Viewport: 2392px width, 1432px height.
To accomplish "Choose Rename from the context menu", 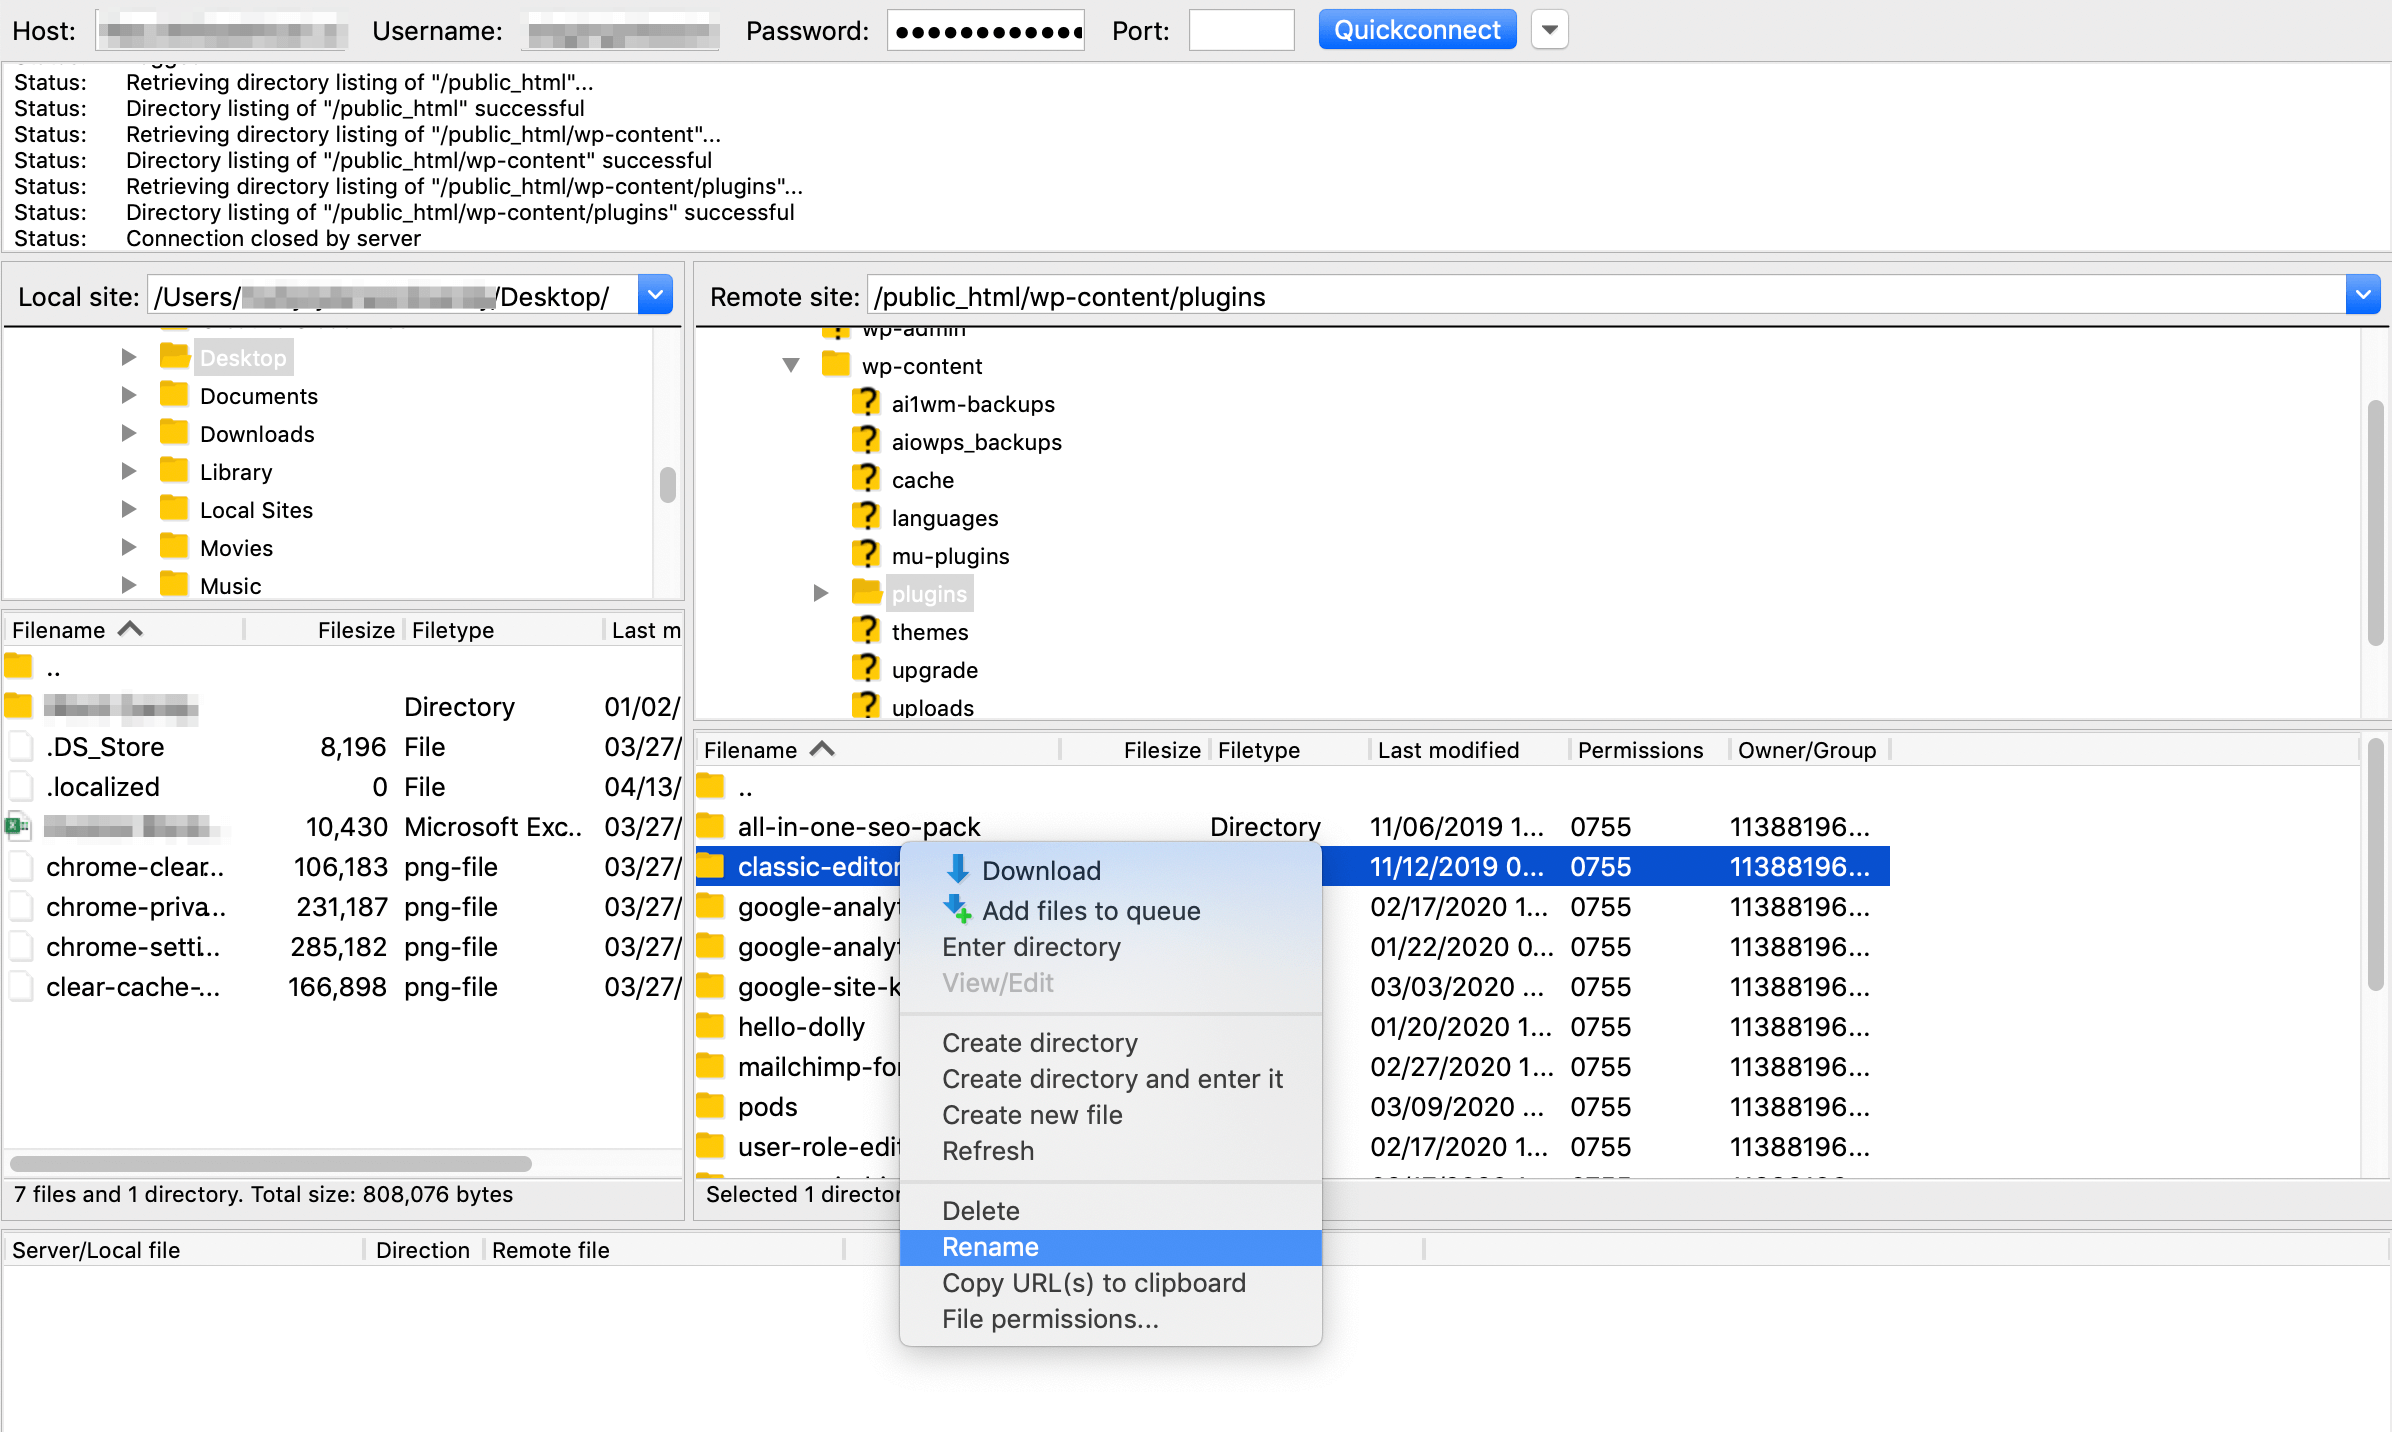I will click(x=990, y=1247).
